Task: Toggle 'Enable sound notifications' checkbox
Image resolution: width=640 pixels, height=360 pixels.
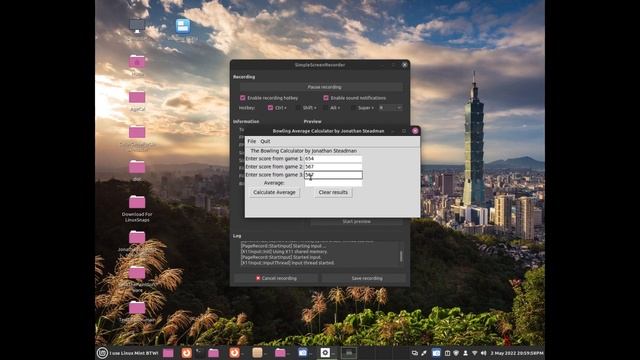Action: point(326,98)
